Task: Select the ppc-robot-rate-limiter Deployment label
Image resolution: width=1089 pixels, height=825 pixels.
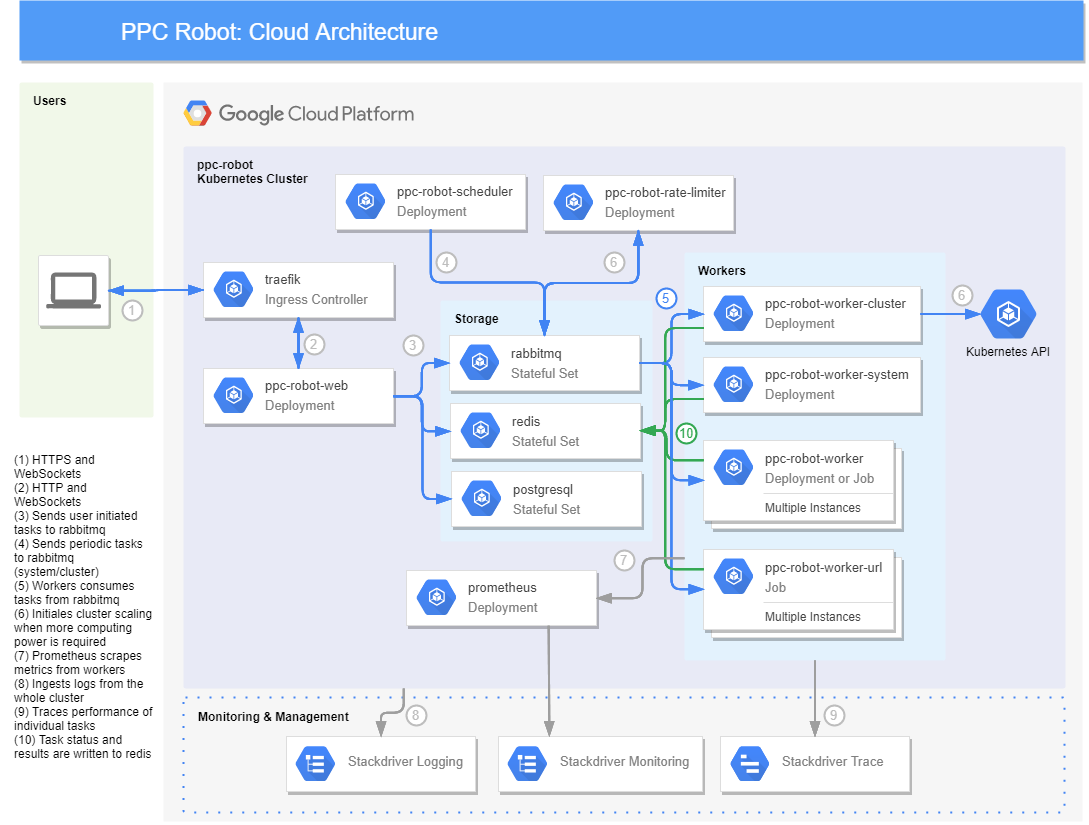Action: click(x=665, y=202)
